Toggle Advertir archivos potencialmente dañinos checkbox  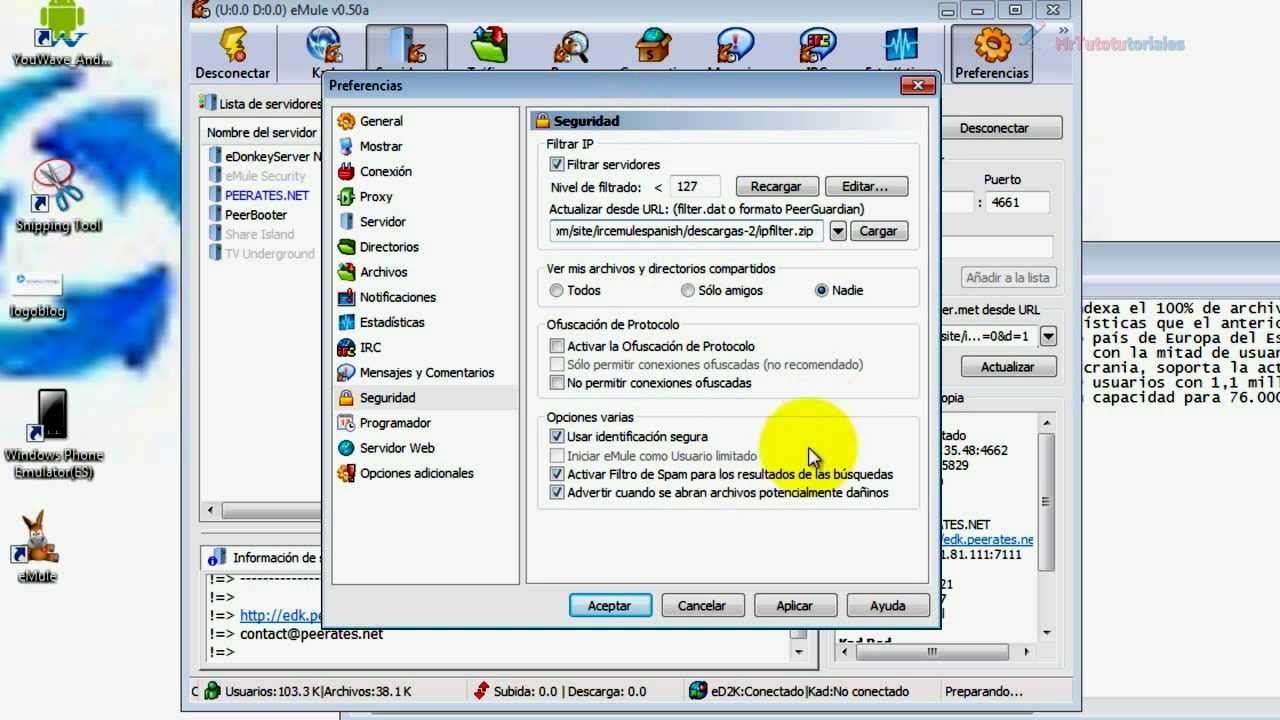click(557, 492)
